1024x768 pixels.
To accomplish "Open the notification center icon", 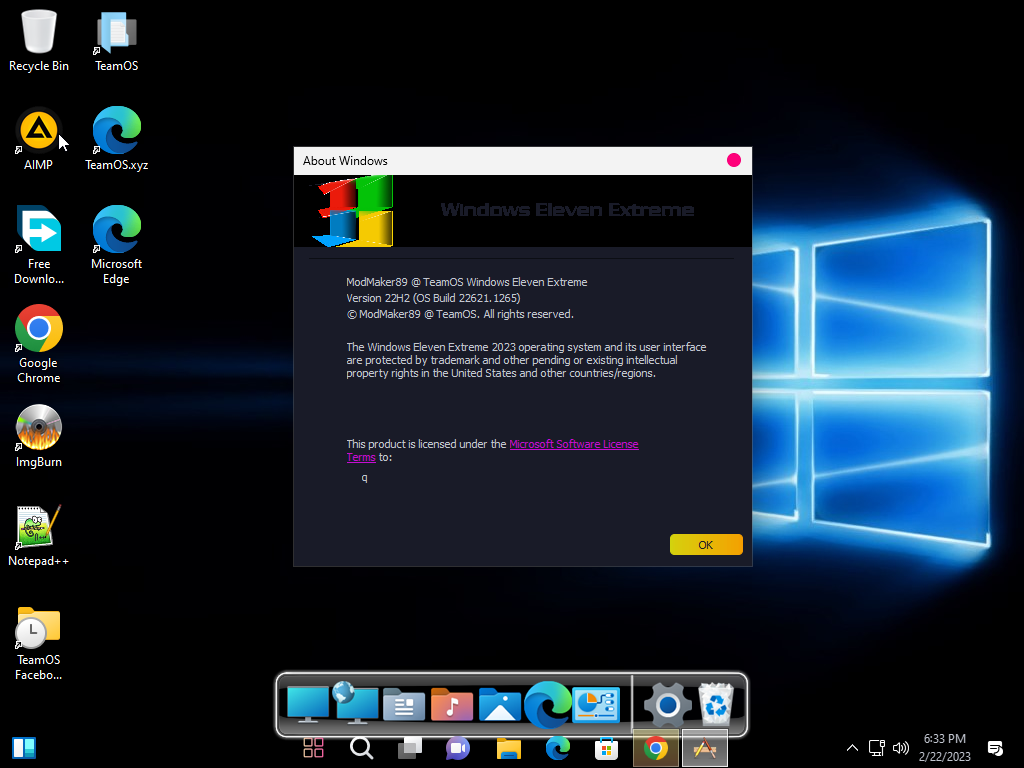I will (995, 748).
